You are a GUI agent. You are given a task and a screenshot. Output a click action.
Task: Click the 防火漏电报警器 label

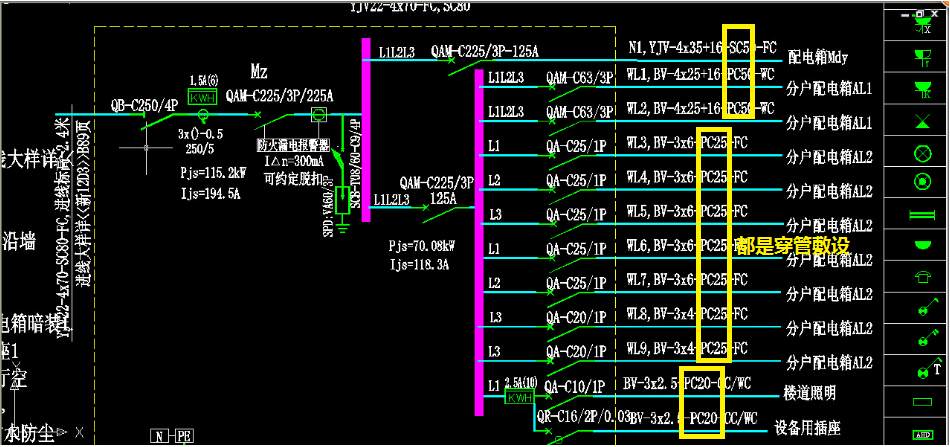tap(293, 145)
